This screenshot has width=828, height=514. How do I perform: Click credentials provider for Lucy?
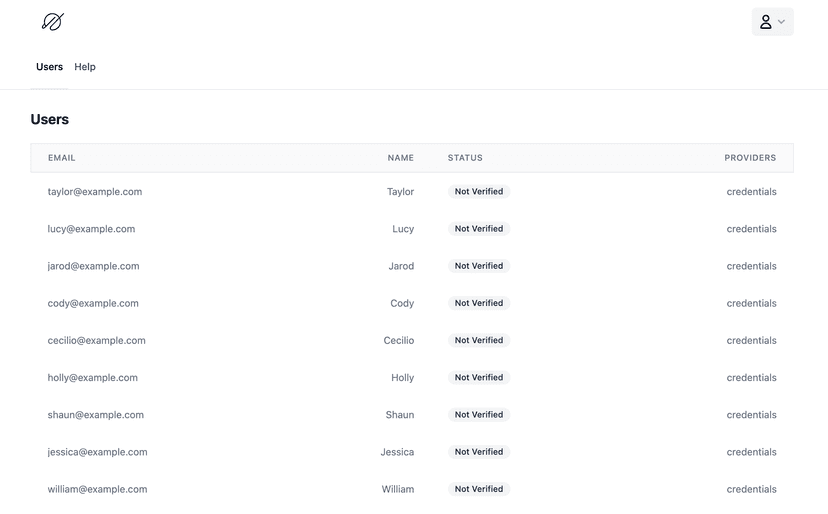(751, 229)
